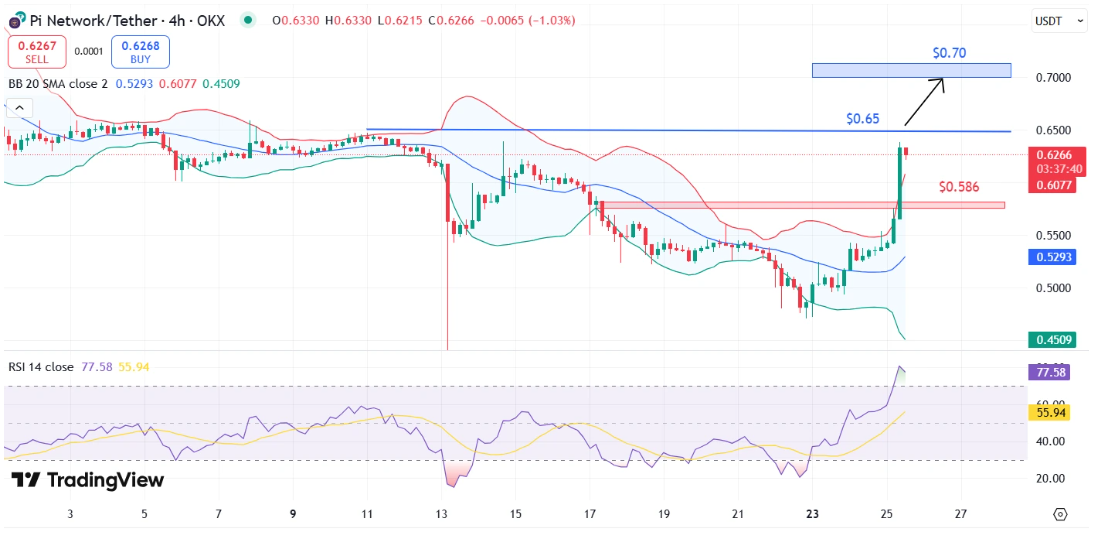Click the 0.0001 spread value
Screen dimensions: 1093x536
[88, 51]
